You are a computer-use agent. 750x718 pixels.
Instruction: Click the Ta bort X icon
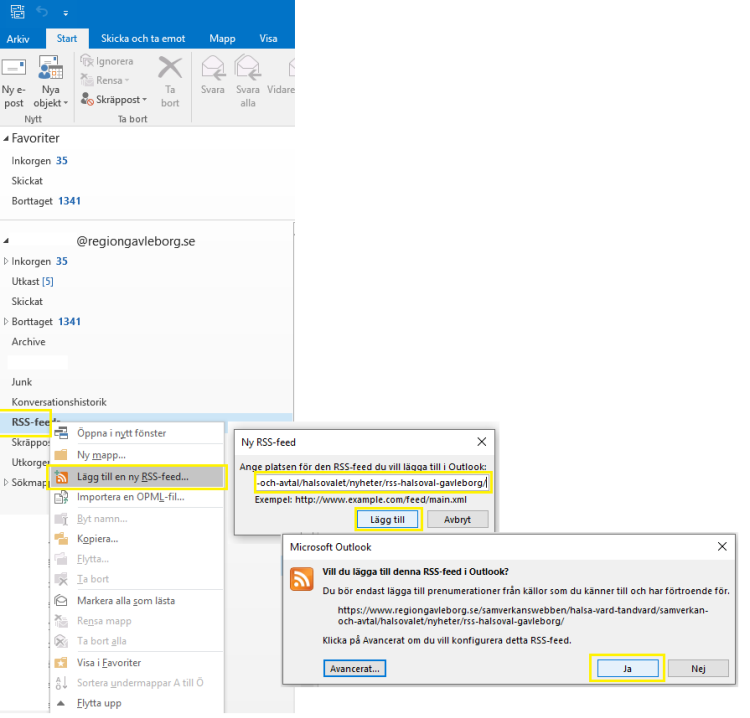click(170, 67)
